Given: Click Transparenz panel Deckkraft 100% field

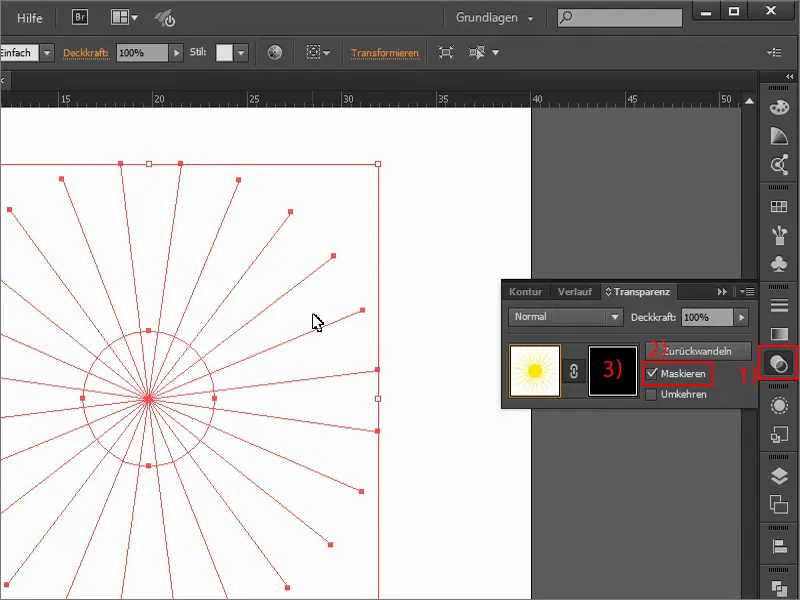Looking at the screenshot, I should coord(707,317).
